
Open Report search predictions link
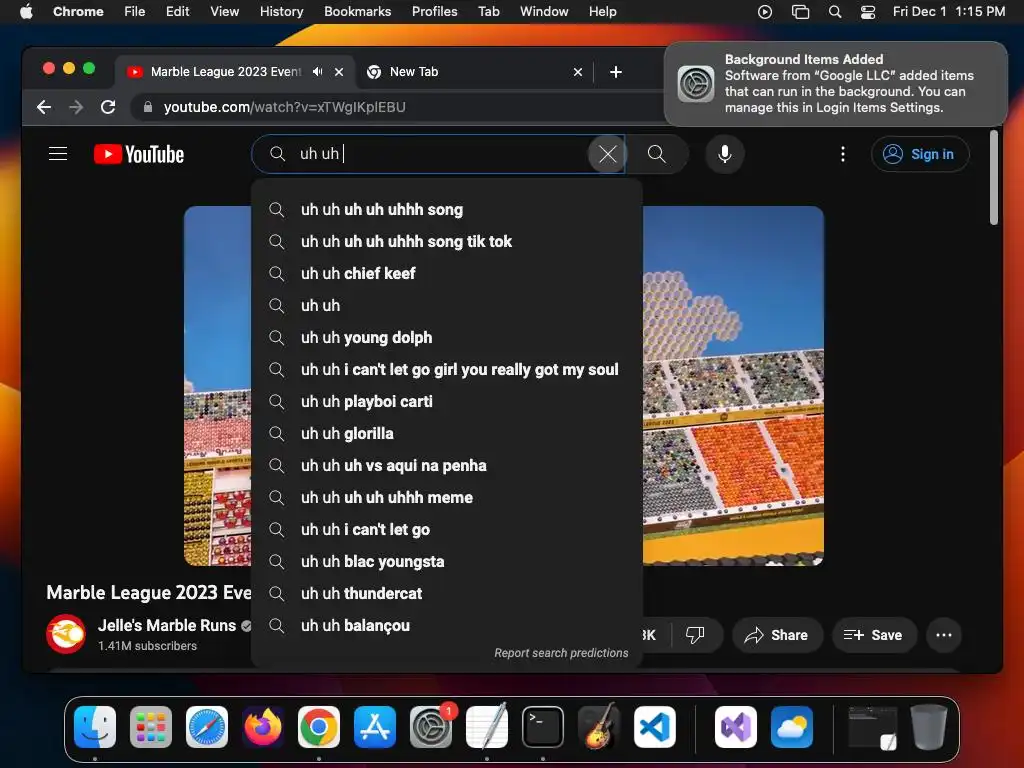561,653
